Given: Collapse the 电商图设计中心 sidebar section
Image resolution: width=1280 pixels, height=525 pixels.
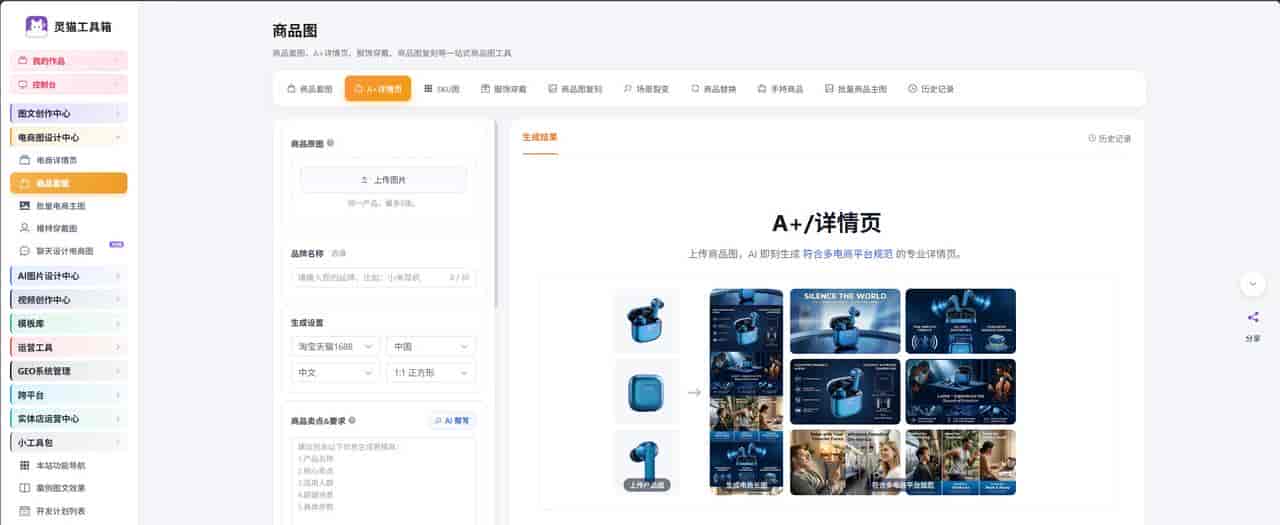Looking at the screenshot, I should tap(69, 137).
